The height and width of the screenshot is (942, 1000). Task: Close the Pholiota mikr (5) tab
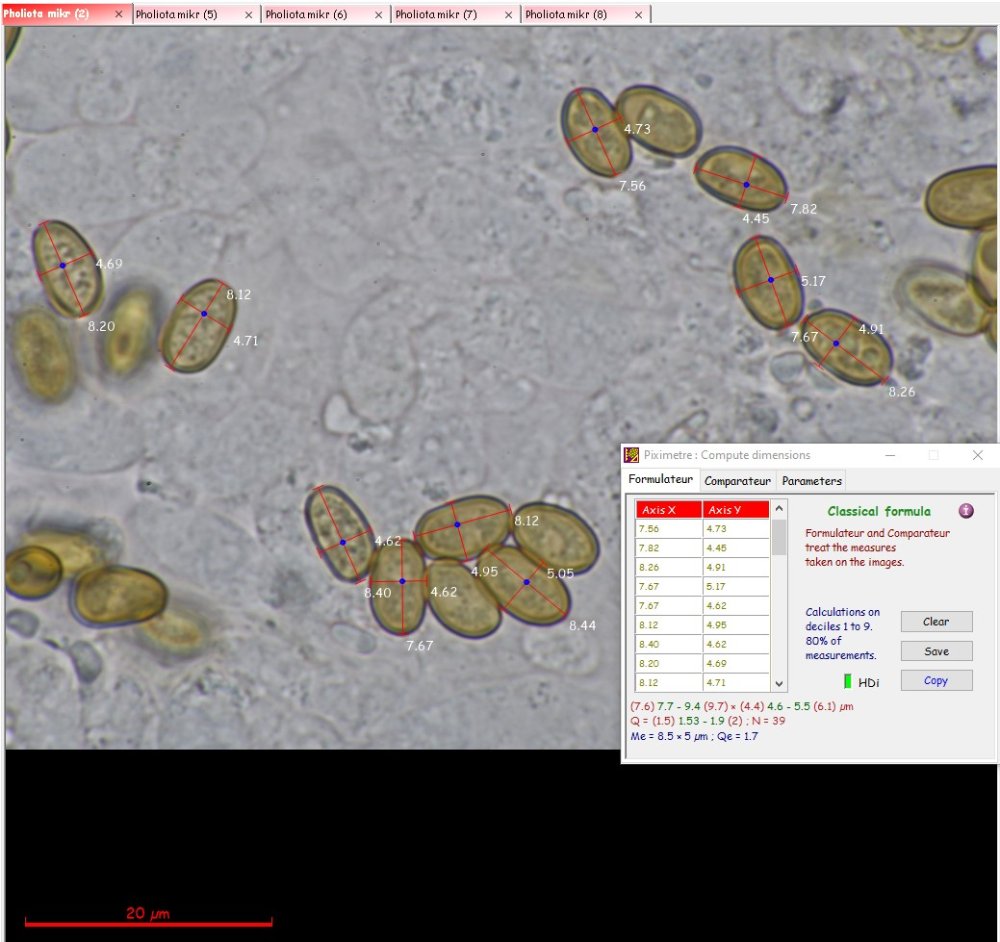coord(248,15)
